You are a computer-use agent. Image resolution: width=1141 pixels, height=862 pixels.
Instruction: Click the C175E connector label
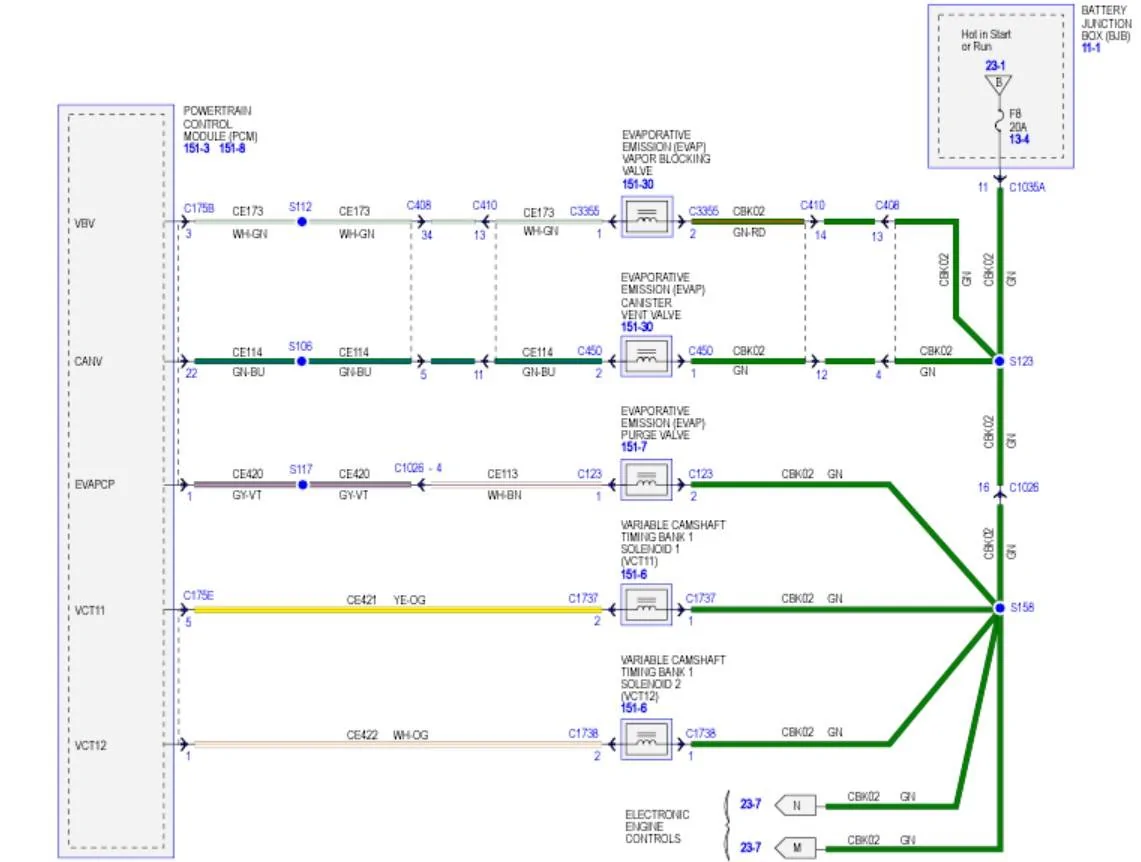click(198, 595)
